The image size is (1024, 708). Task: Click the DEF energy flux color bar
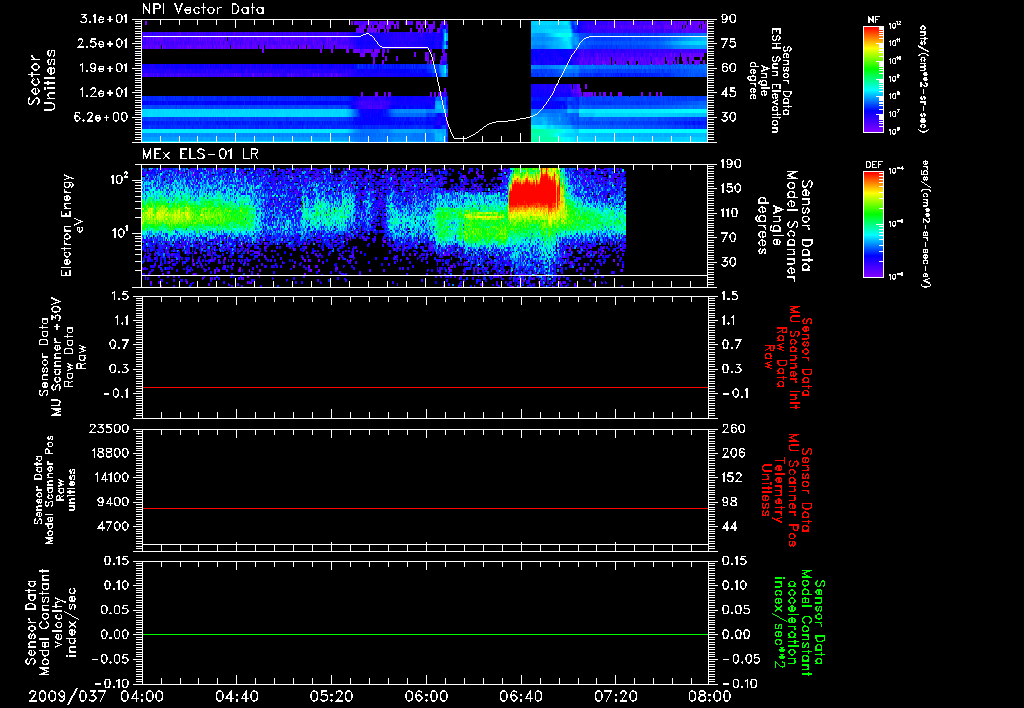click(x=874, y=224)
